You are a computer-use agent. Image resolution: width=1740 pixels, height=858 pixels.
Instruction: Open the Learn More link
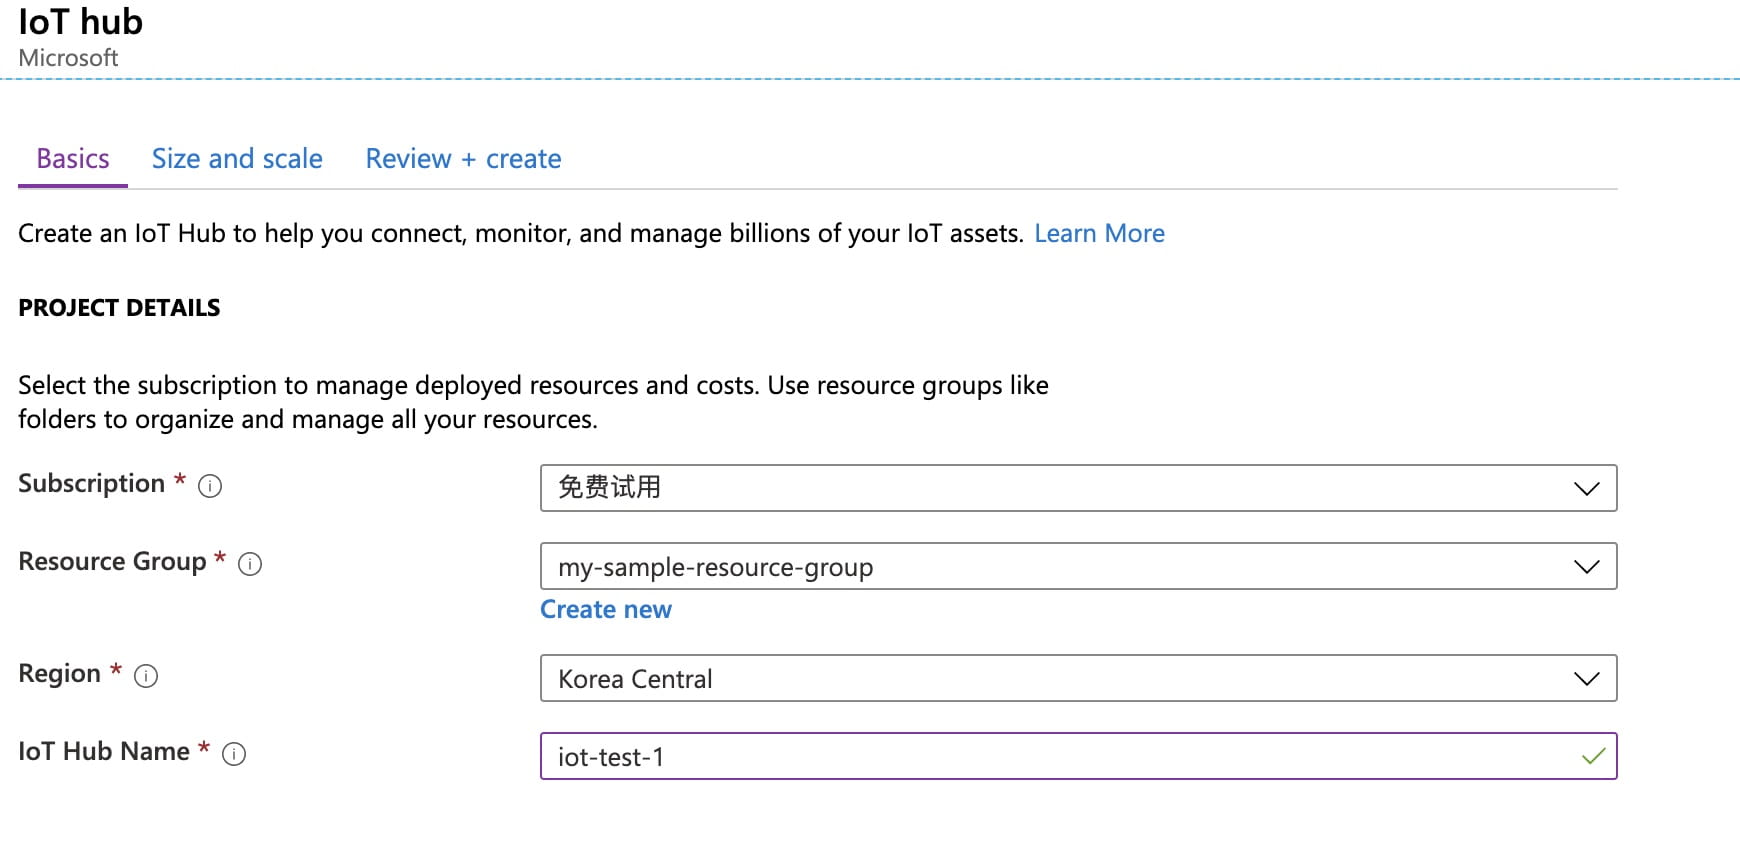point(1099,233)
